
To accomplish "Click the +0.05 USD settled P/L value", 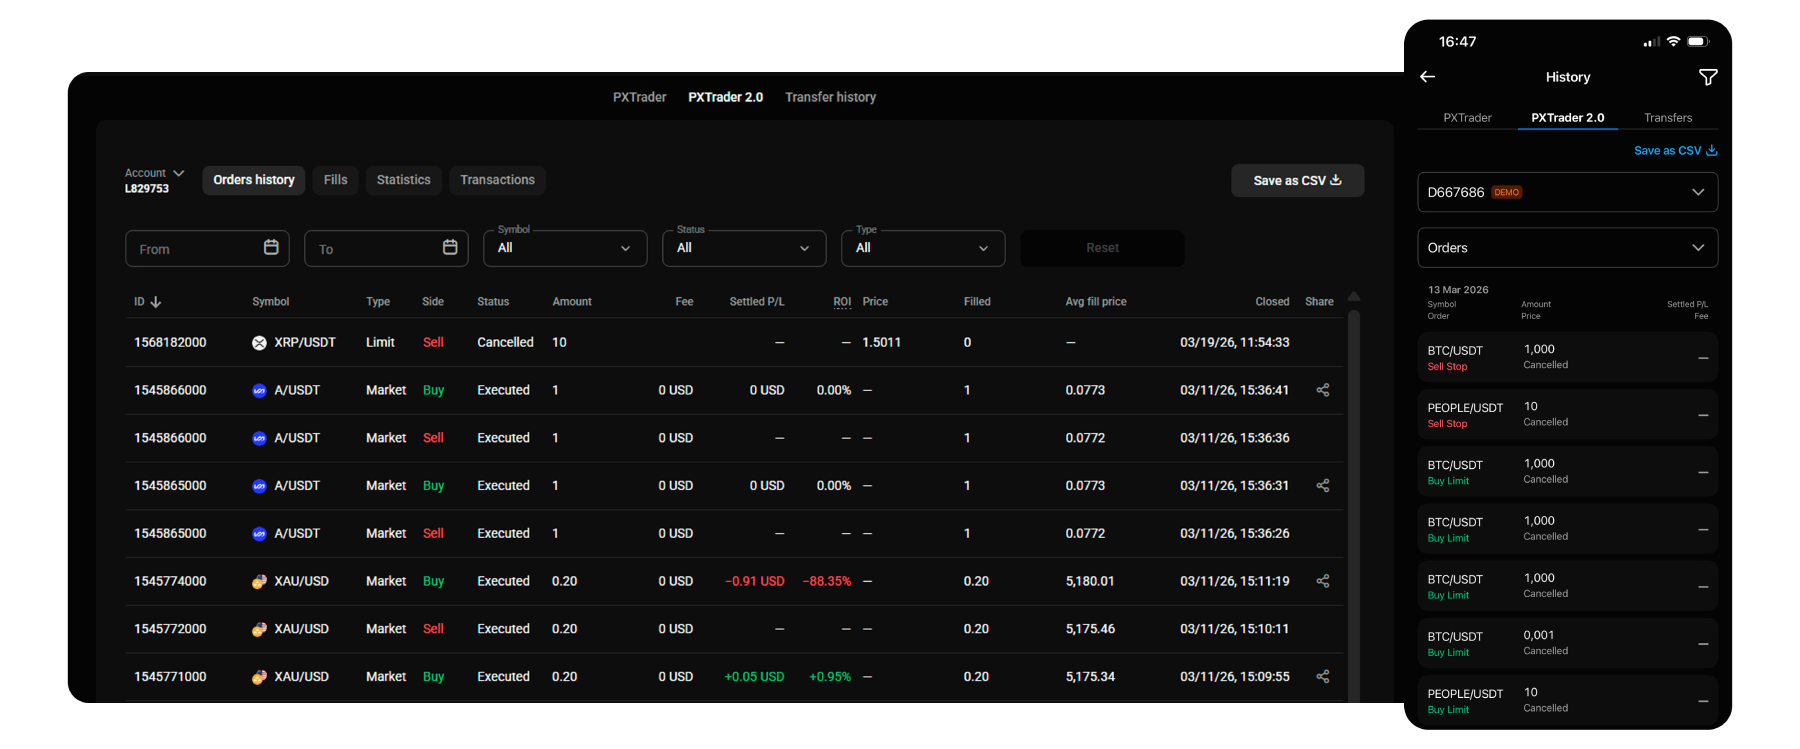I will [755, 677].
